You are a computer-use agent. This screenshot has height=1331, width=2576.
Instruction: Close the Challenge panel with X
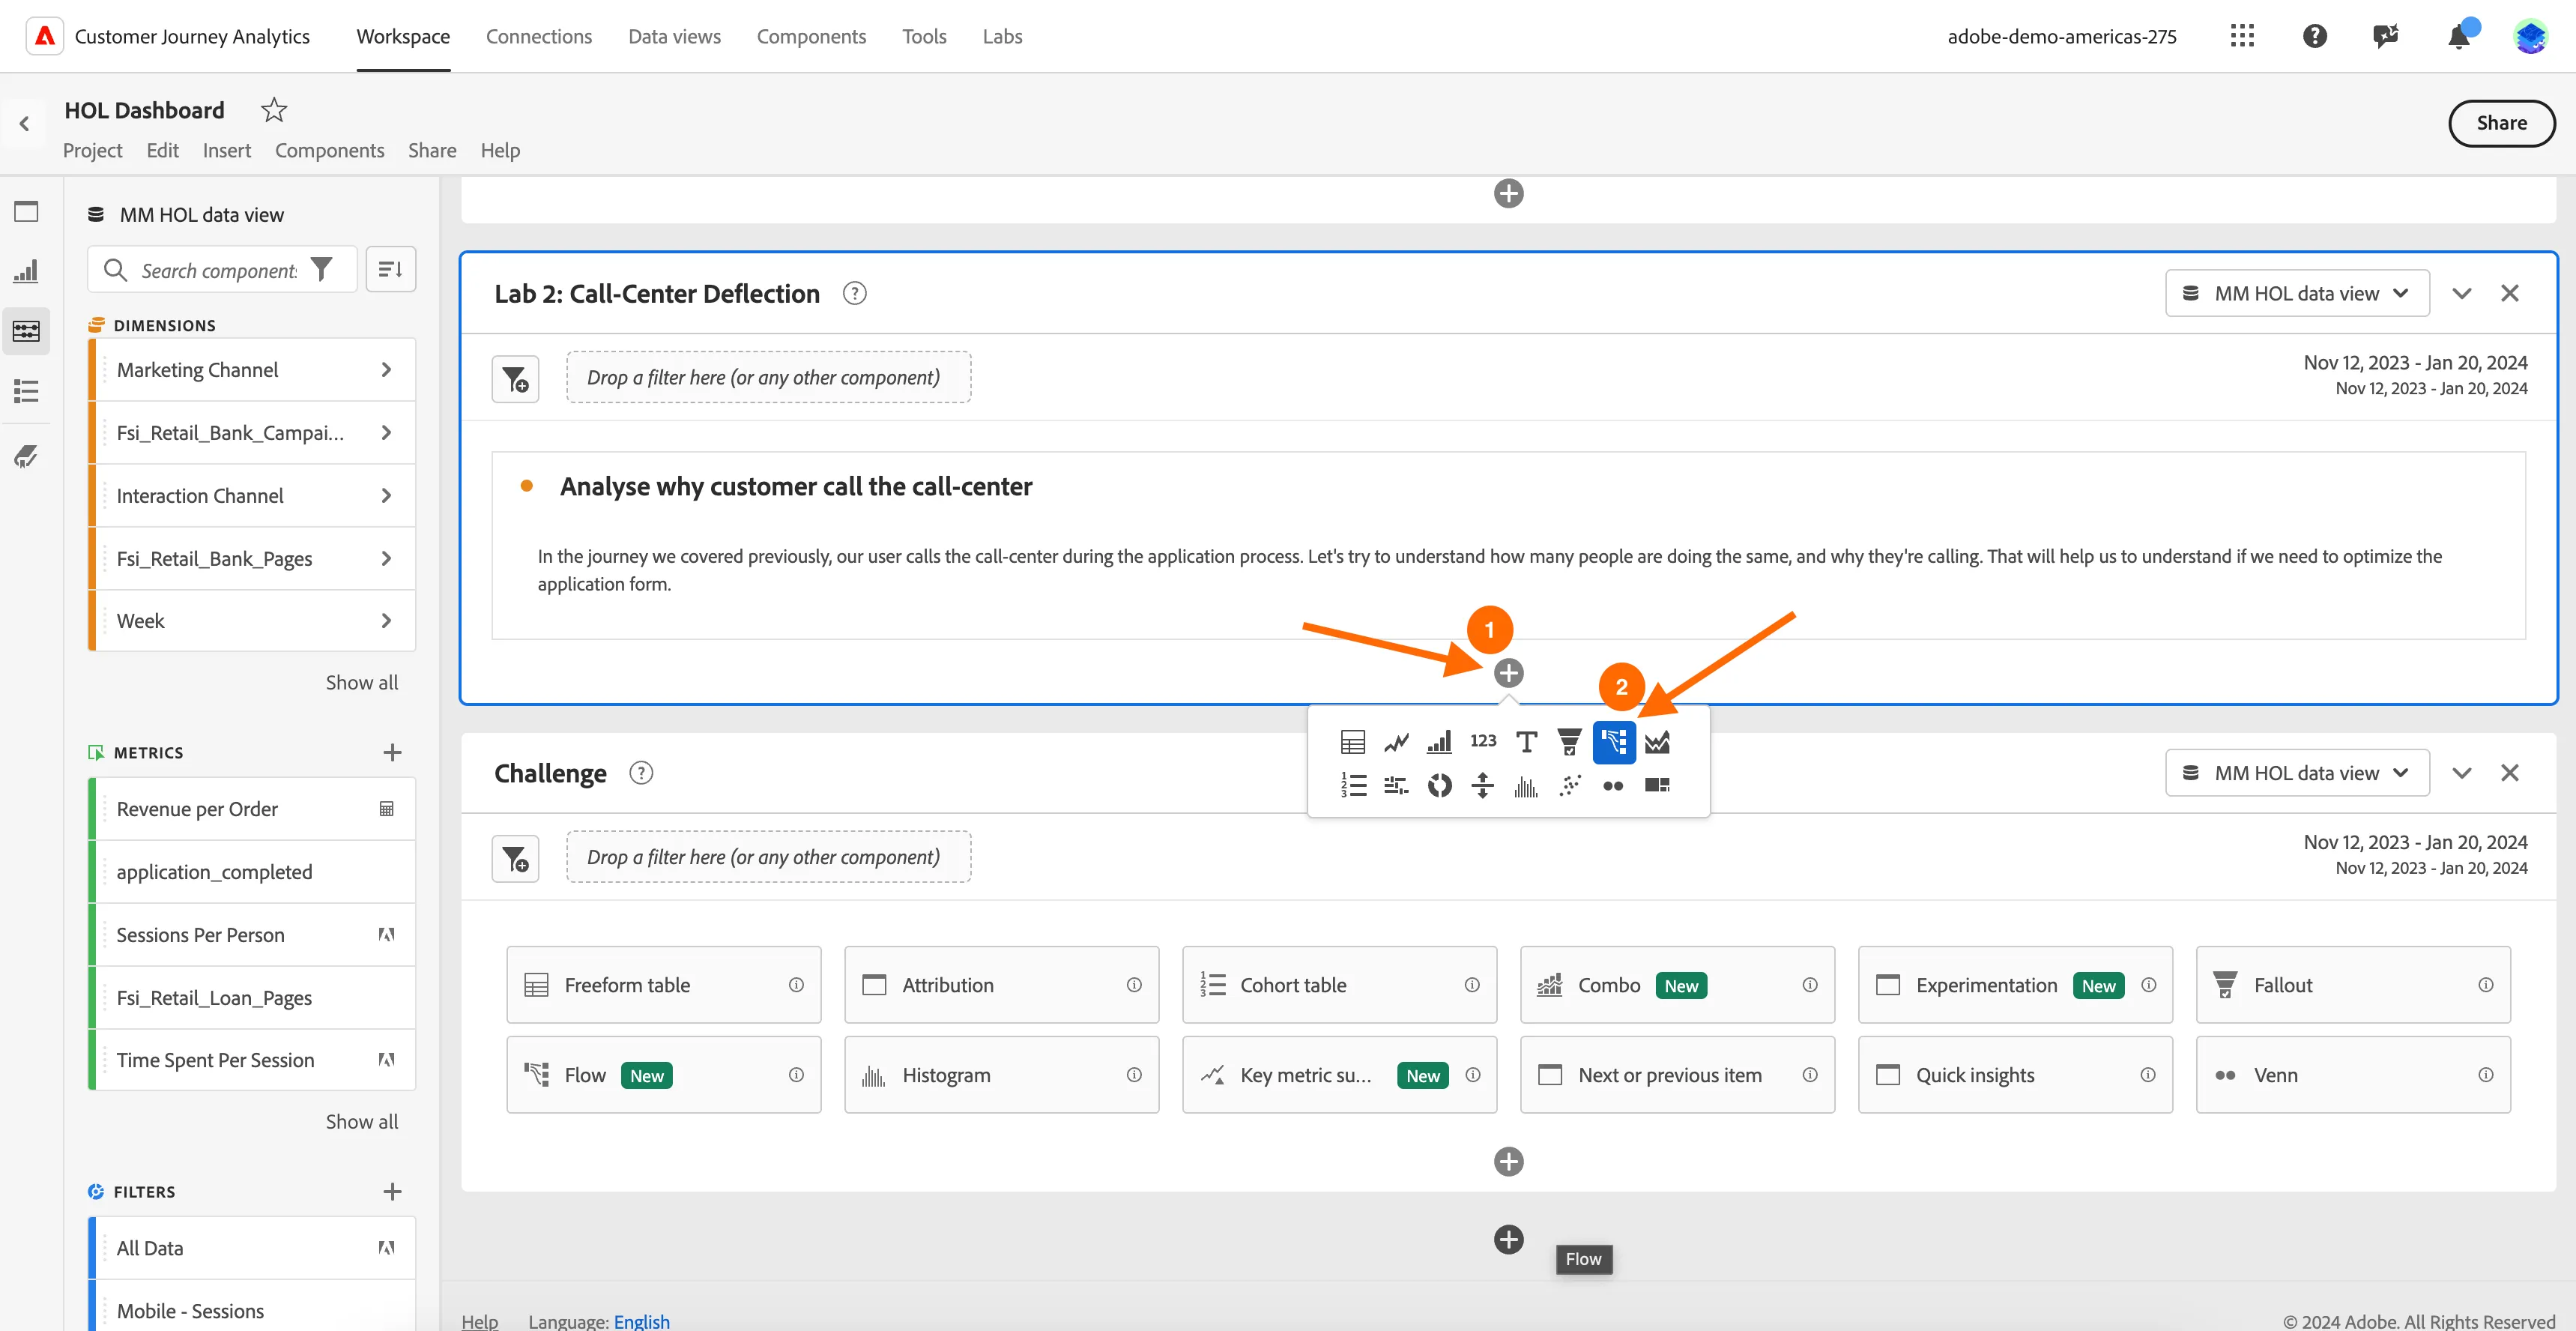pyautogui.click(x=2509, y=773)
